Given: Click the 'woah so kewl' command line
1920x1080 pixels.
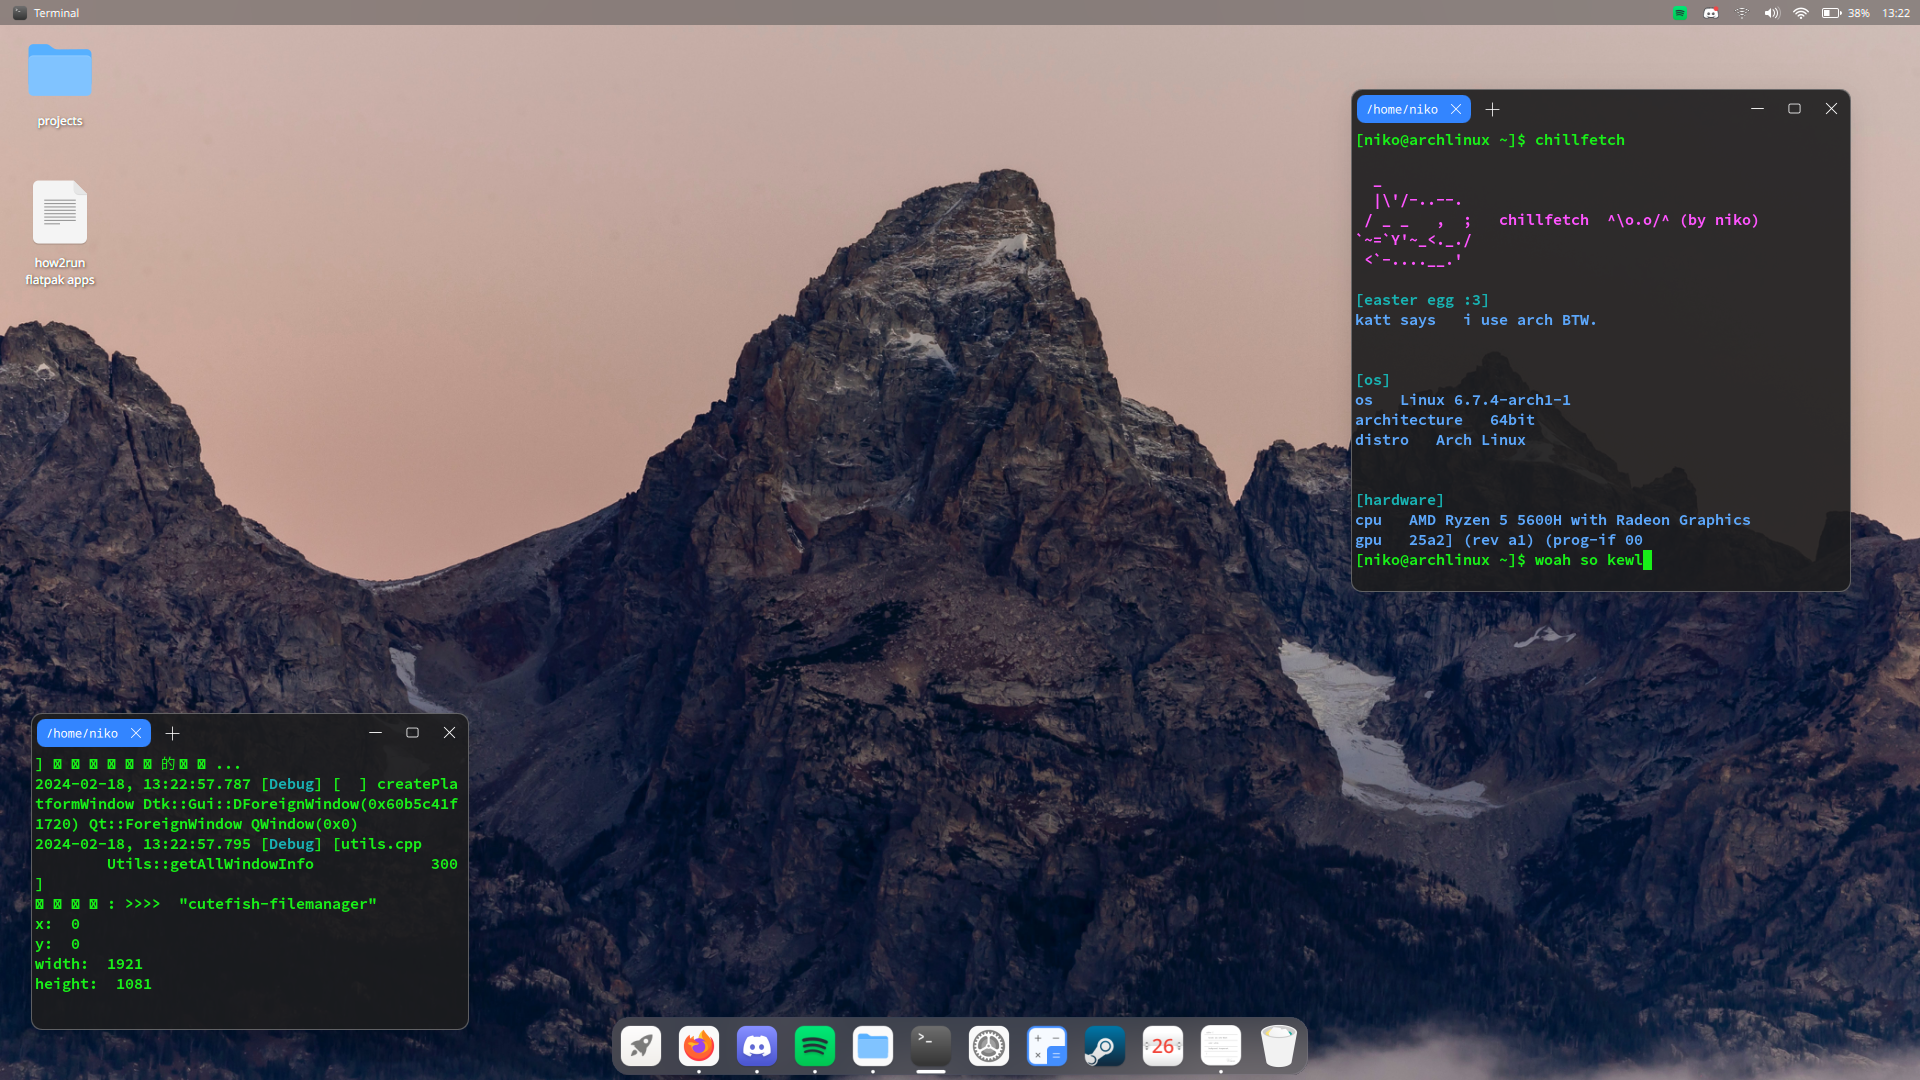Looking at the screenshot, I should pyautogui.click(x=1588, y=560).
